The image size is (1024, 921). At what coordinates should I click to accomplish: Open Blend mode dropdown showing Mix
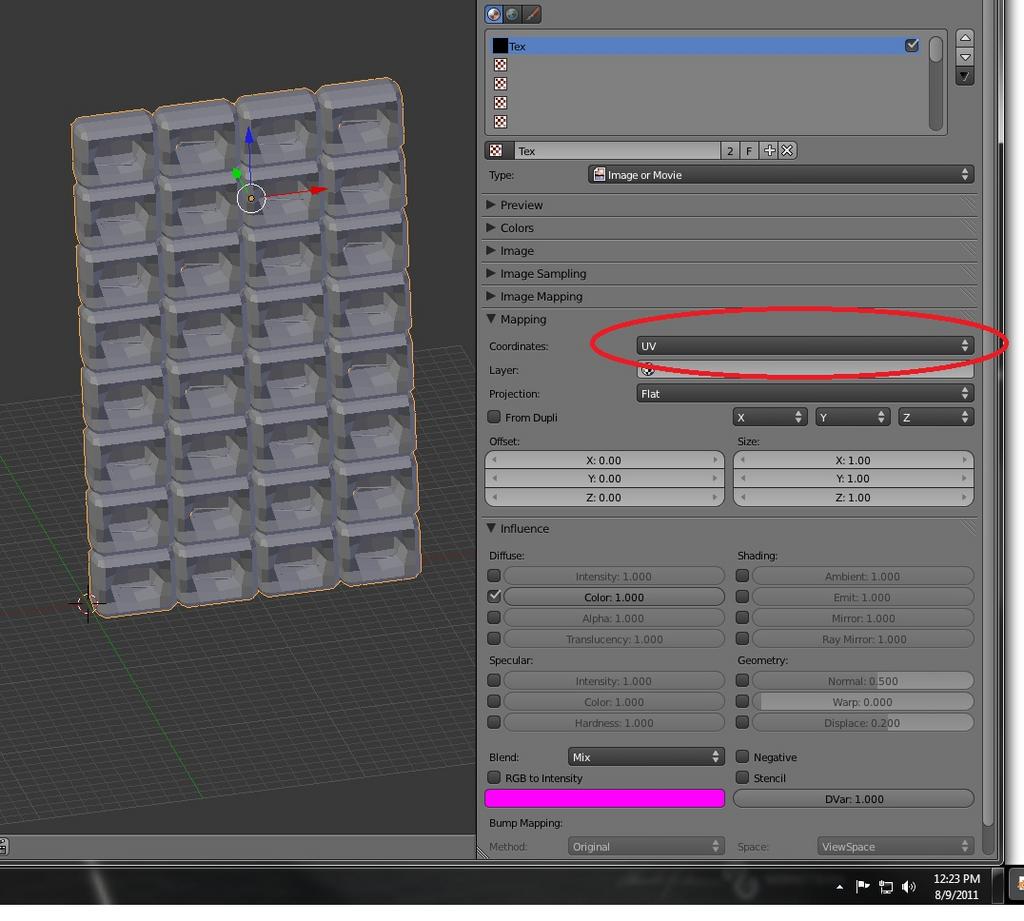click(646, 756)
